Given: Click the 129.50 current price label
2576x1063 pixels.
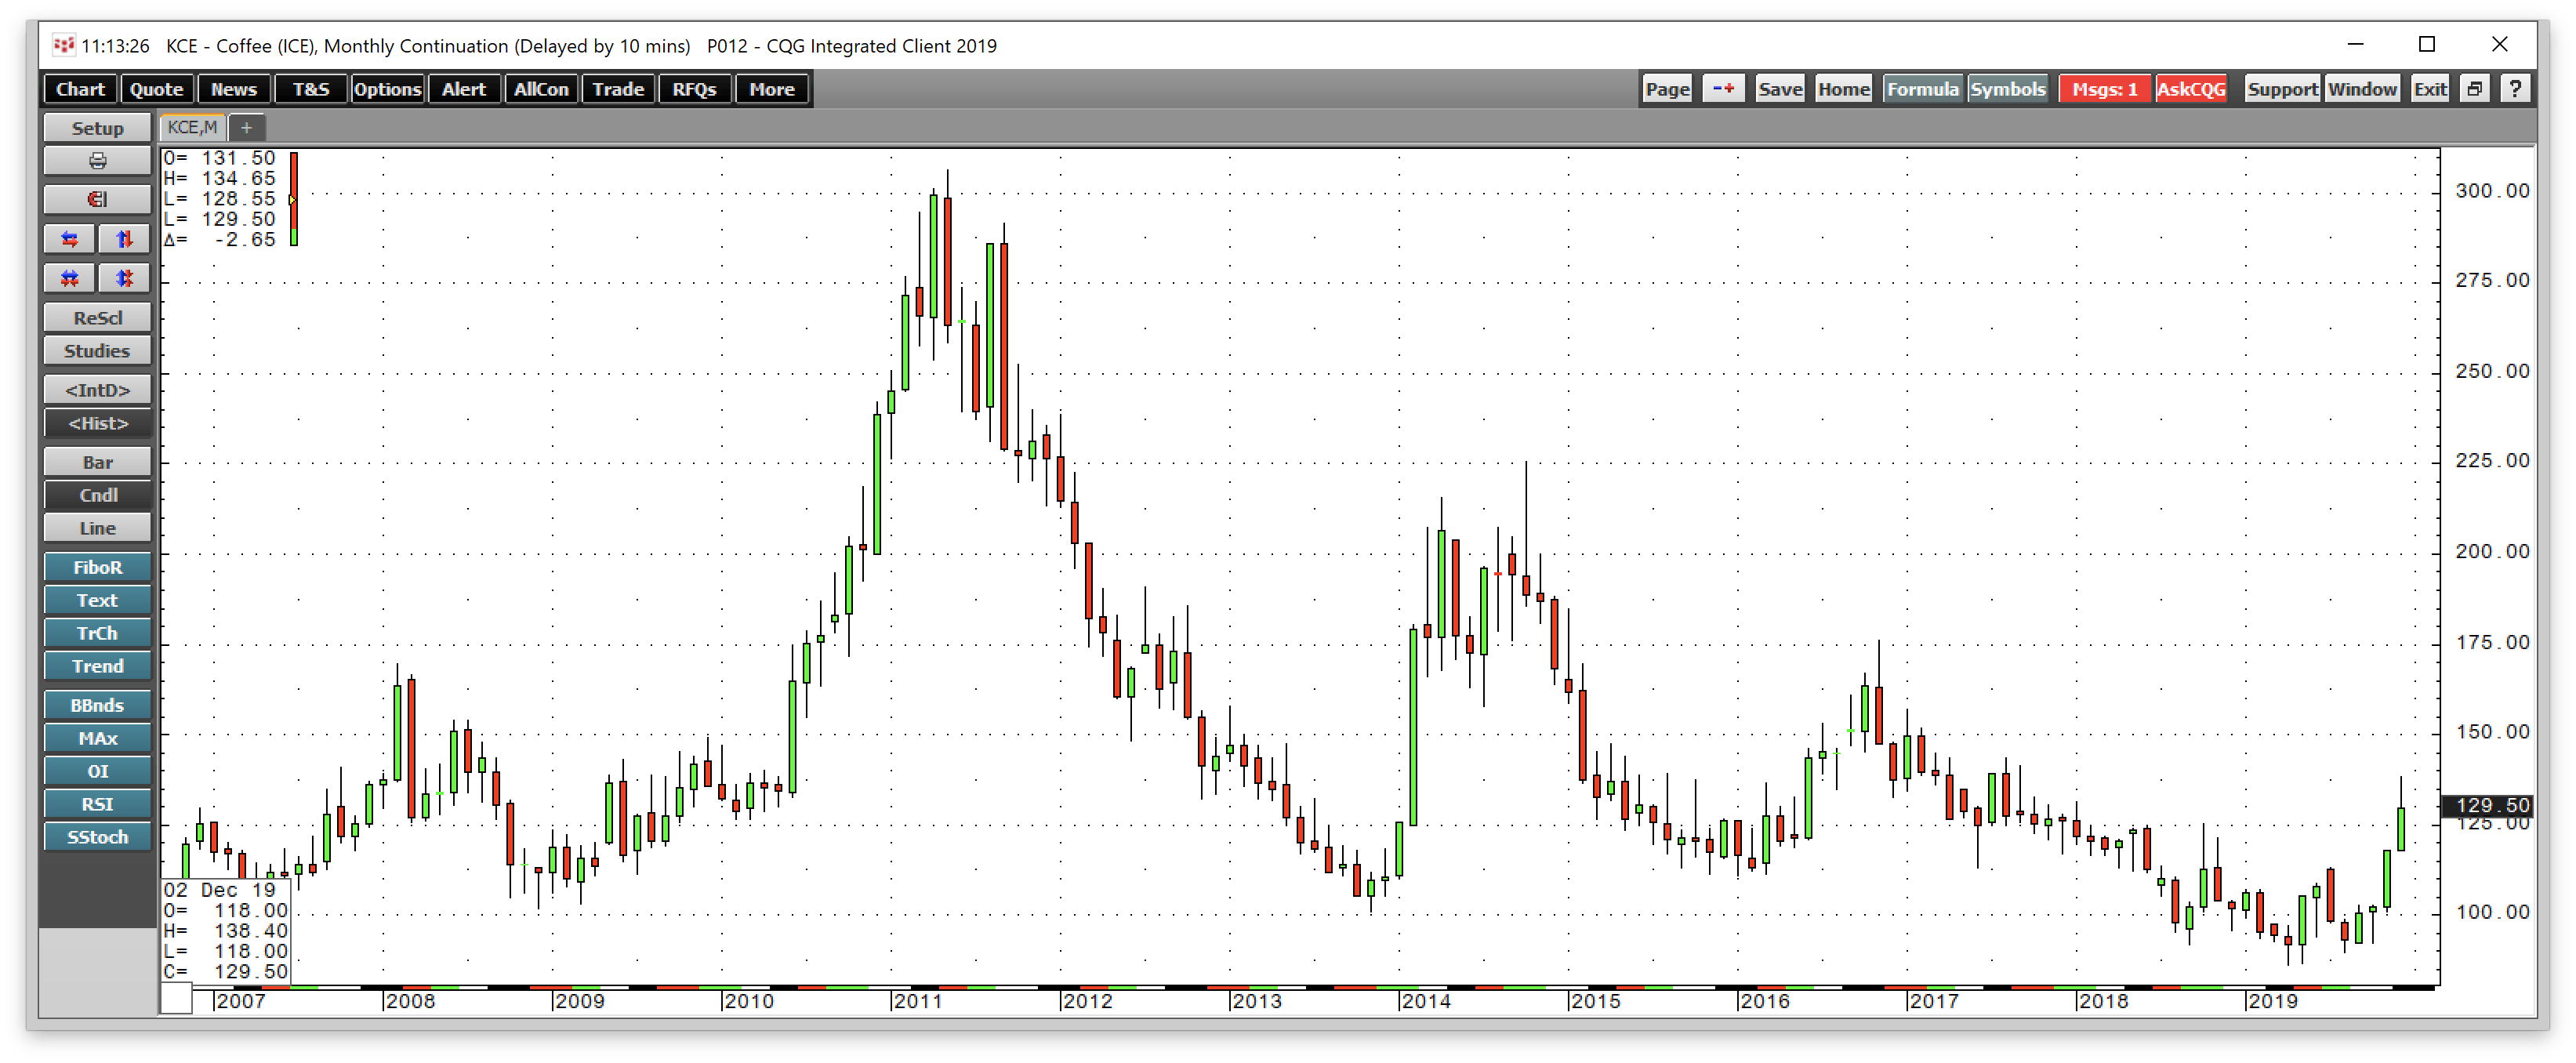Looking at the screenshot, I should 2486,805.
